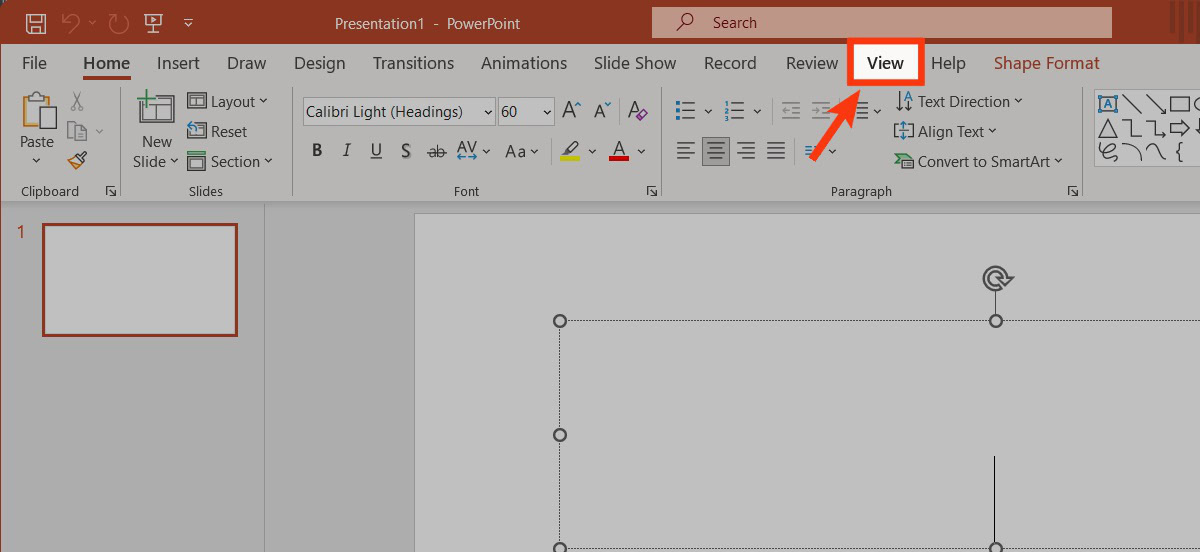1200x552 pixels.
Task: Apply Text Shadow formatting
Action: click(x=405, y=151)
